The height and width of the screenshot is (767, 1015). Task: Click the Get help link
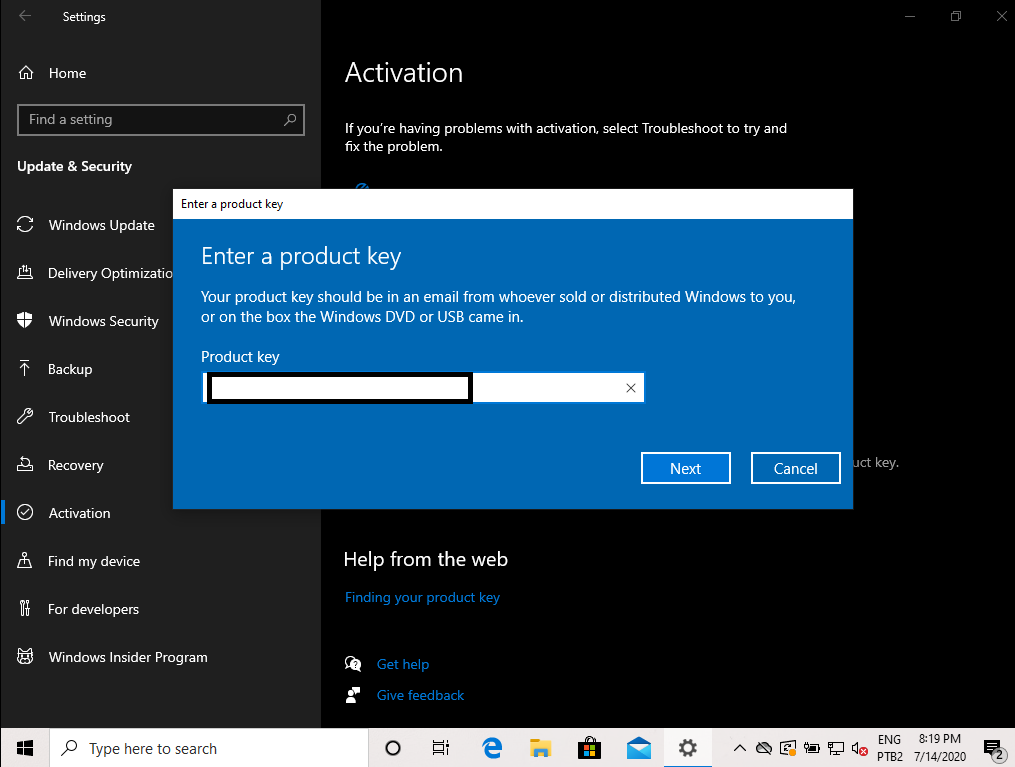coord(403,664)
